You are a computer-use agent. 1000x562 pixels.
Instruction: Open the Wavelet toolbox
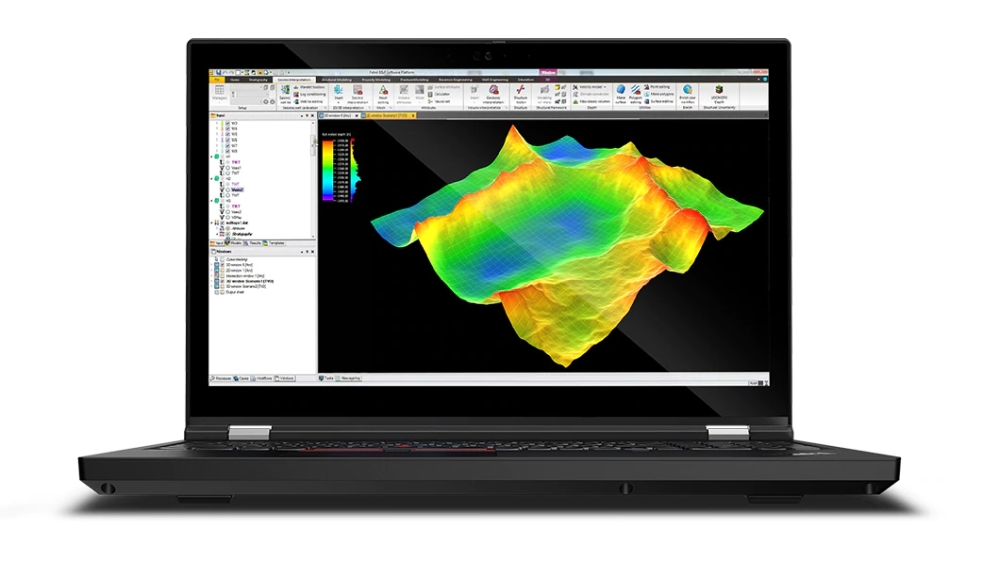[x=312, y=87]
